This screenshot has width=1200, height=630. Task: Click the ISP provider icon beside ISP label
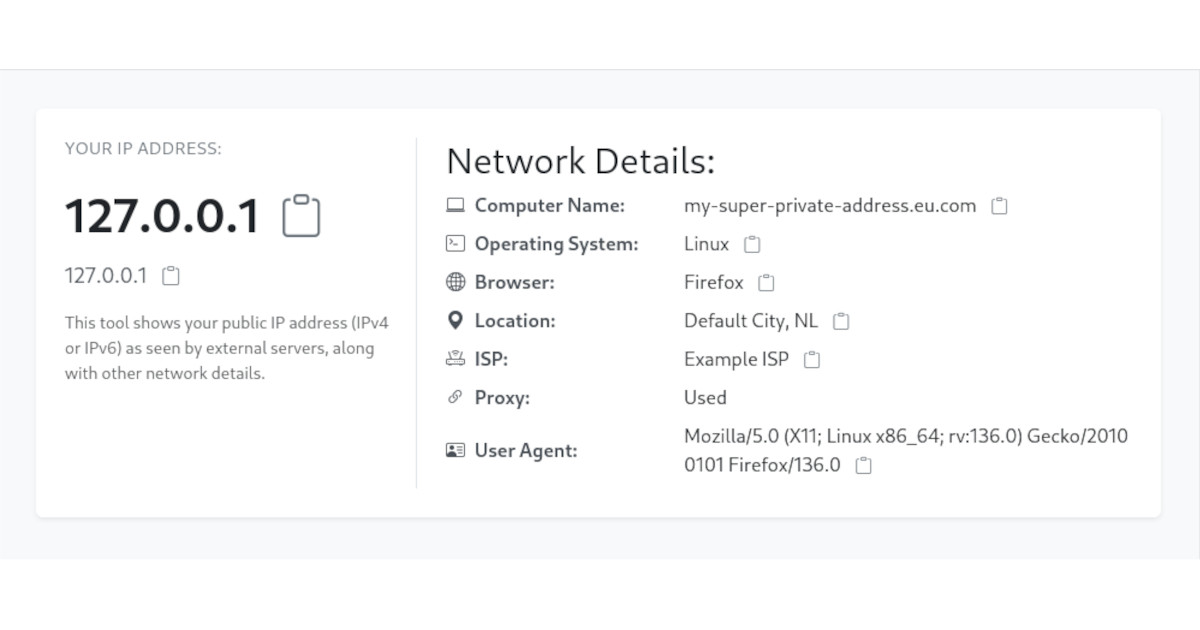[455, 358]
